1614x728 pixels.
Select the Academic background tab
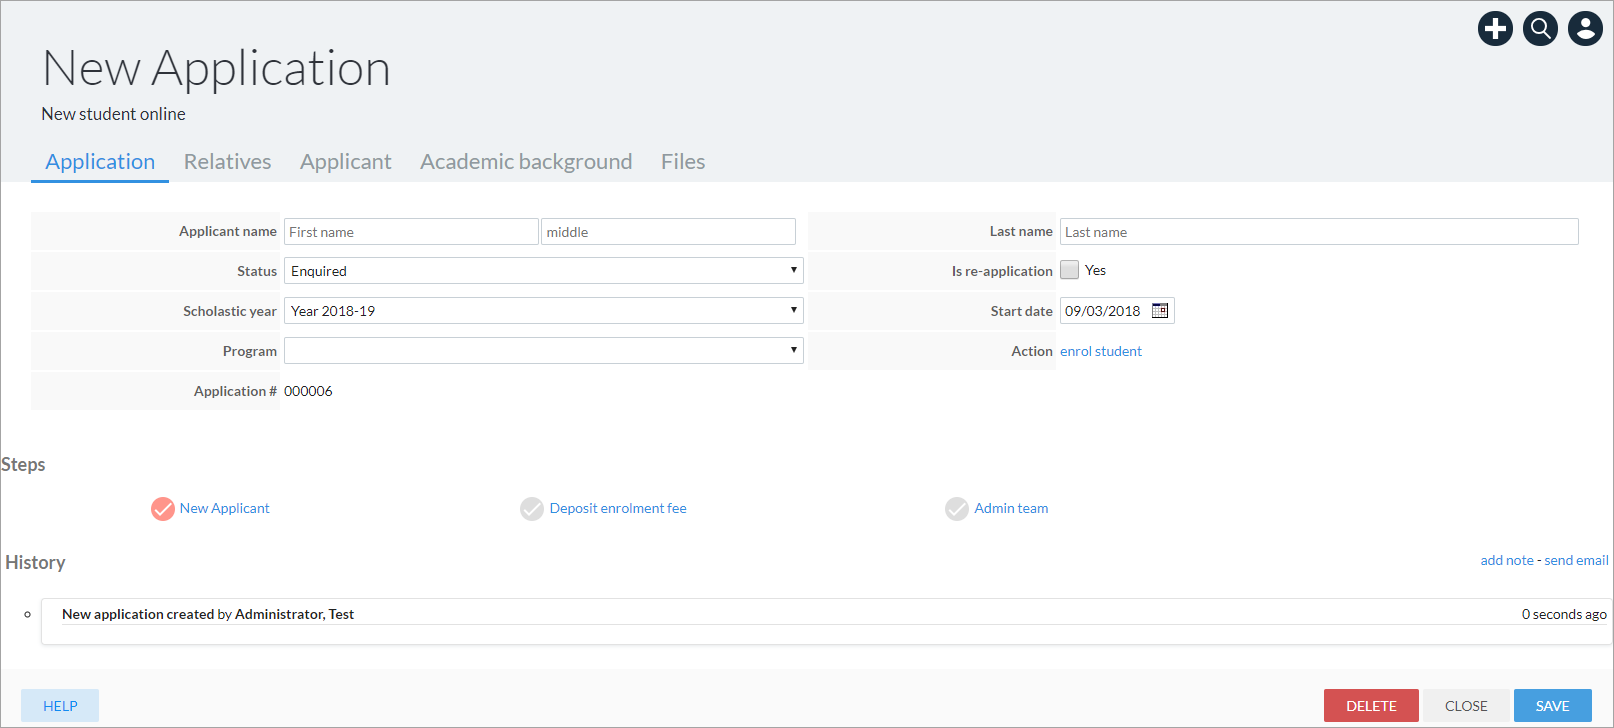click(x=526, y=162)
